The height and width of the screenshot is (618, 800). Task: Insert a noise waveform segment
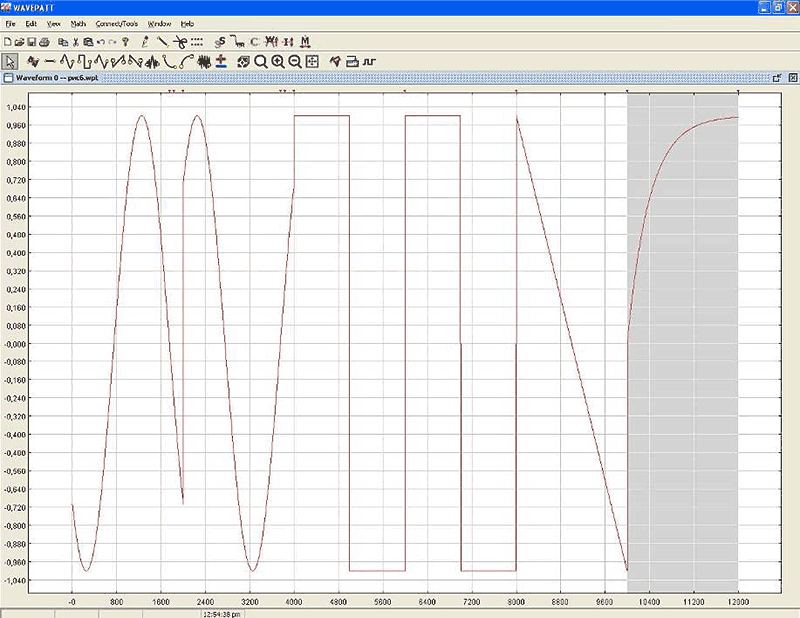[x=202, y=61]
